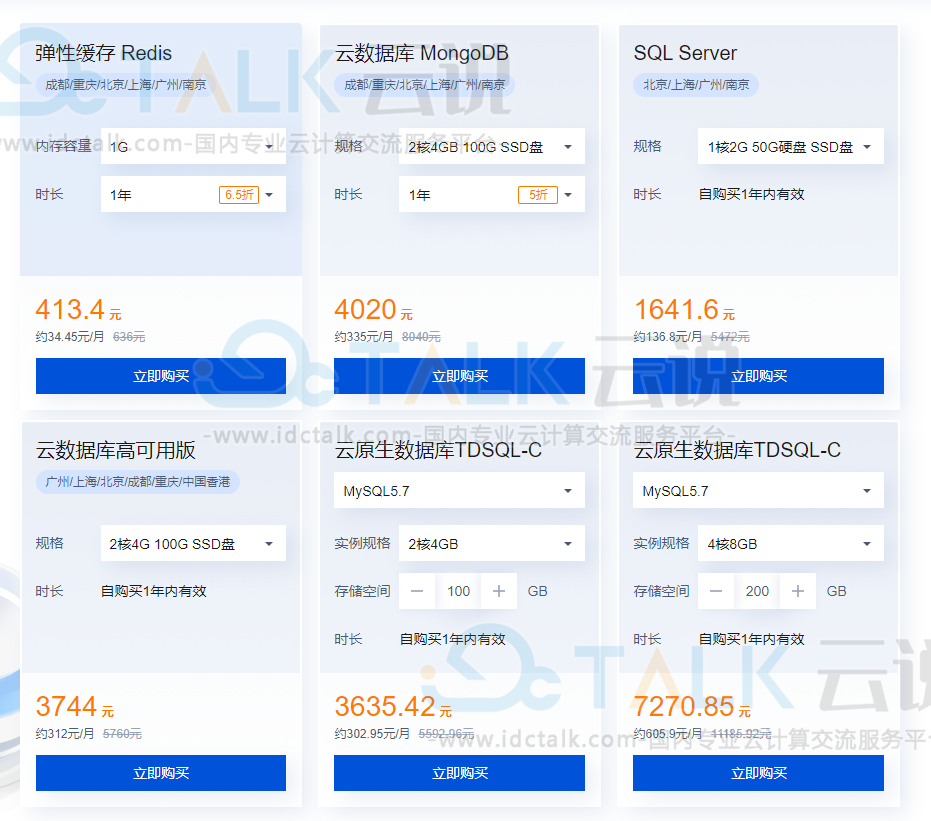Viewport: 931px width, 821px height.
Task: Click the 5折 discount badge in MongoDB duration
Action: pyautogui.click(x=538, y=195)
